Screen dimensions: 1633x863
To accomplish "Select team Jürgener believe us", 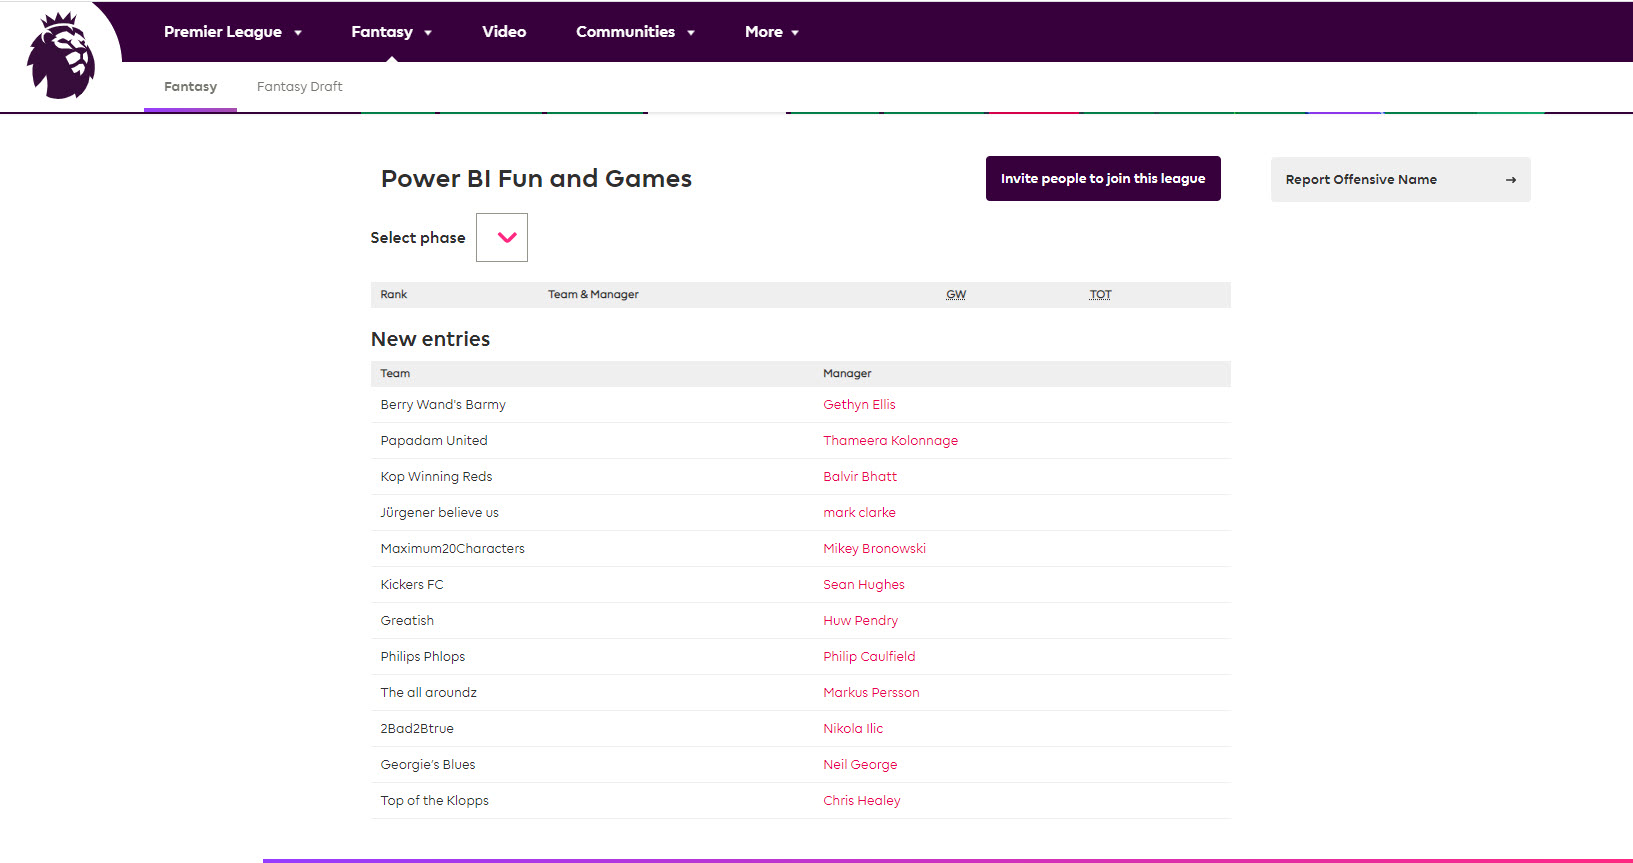I will tap(439, 513).
